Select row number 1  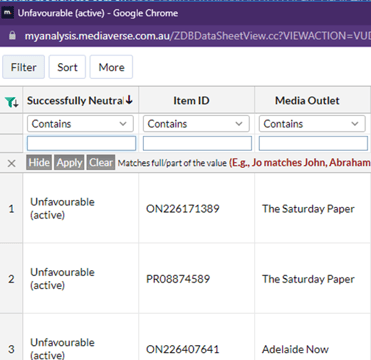11,209
